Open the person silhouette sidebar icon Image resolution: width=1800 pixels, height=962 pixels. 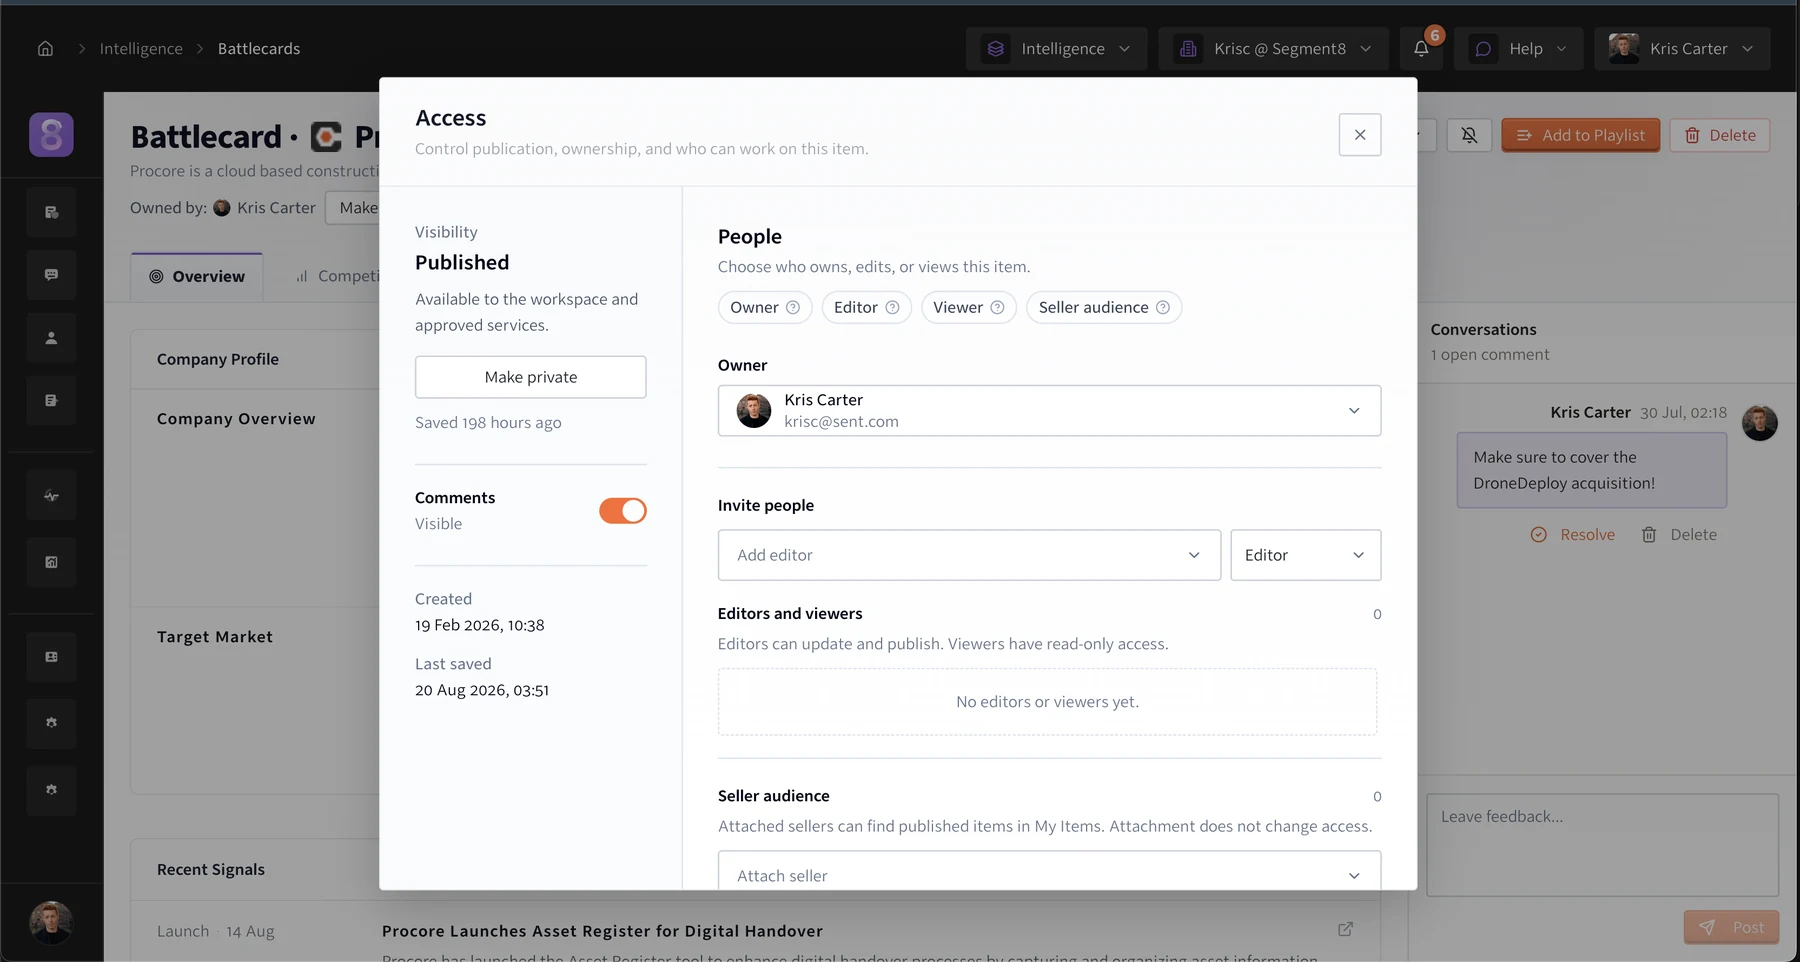(x=51, y=338)
